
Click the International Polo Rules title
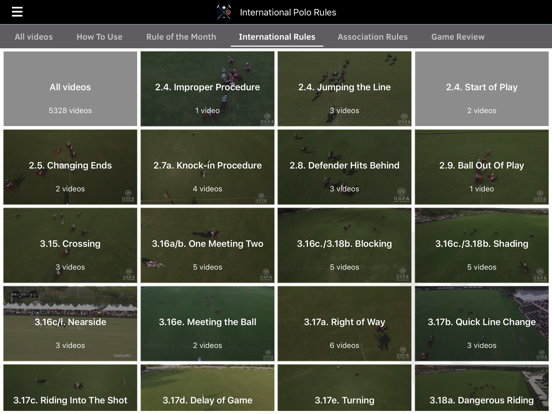tap(288, 12)
